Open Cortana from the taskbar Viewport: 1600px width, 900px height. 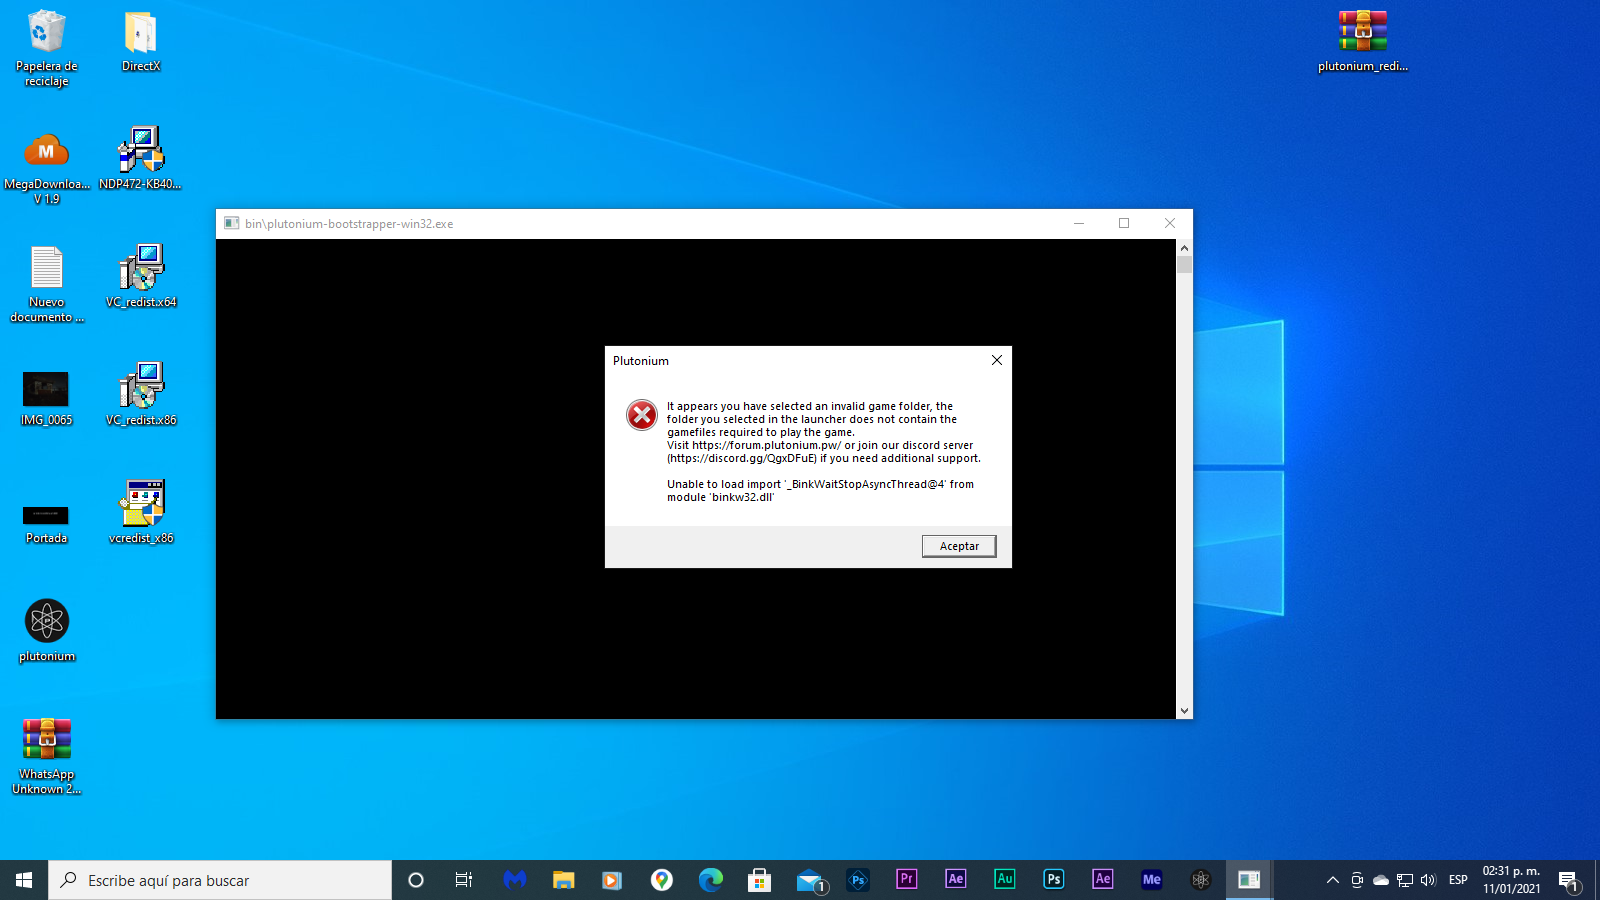tap(416, 880)
